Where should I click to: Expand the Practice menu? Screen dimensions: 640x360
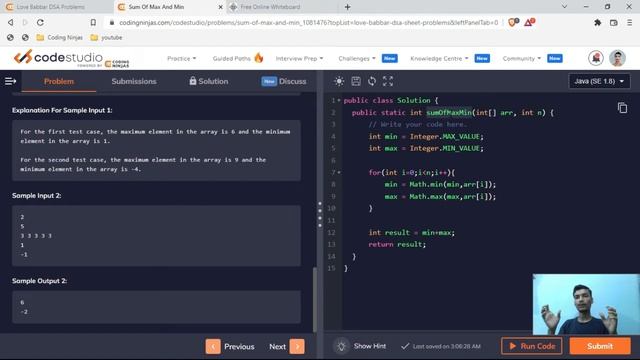[x=182, y=58]
